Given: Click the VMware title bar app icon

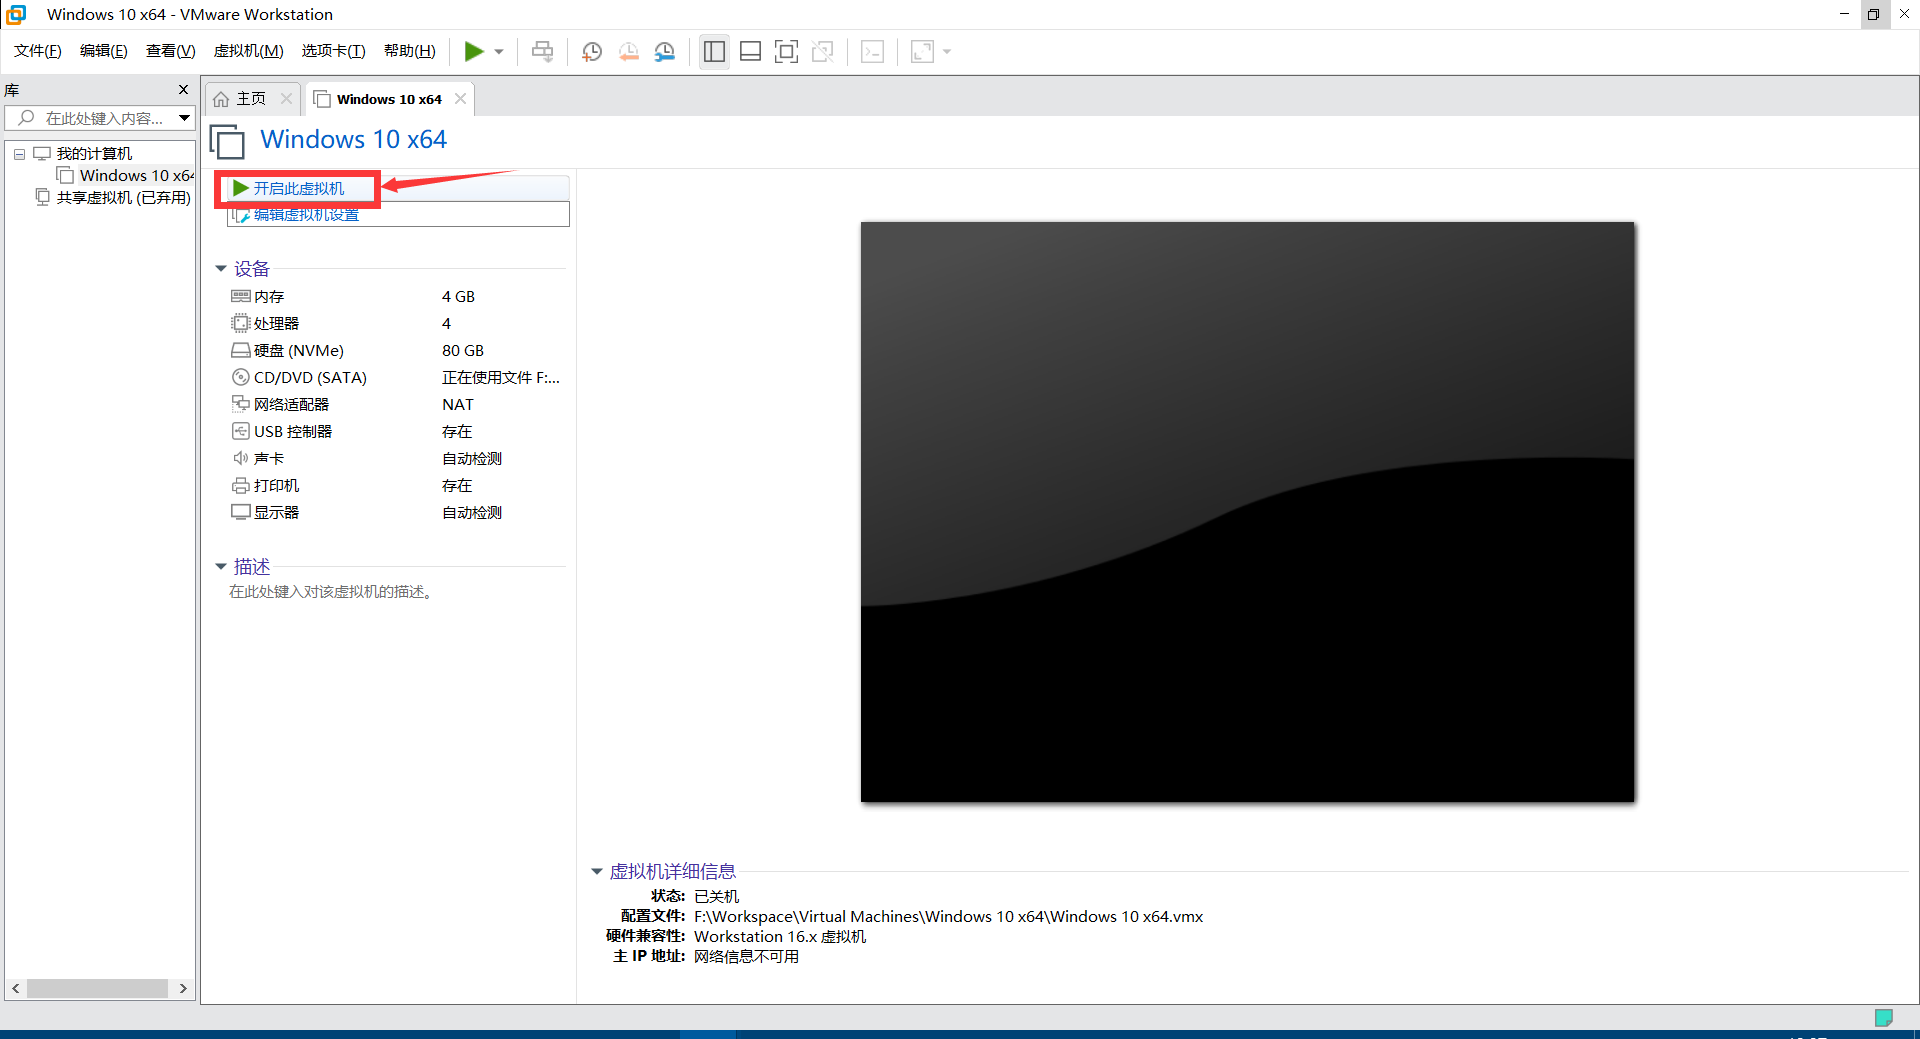Looking at the screenshot, I should (16, 14).
